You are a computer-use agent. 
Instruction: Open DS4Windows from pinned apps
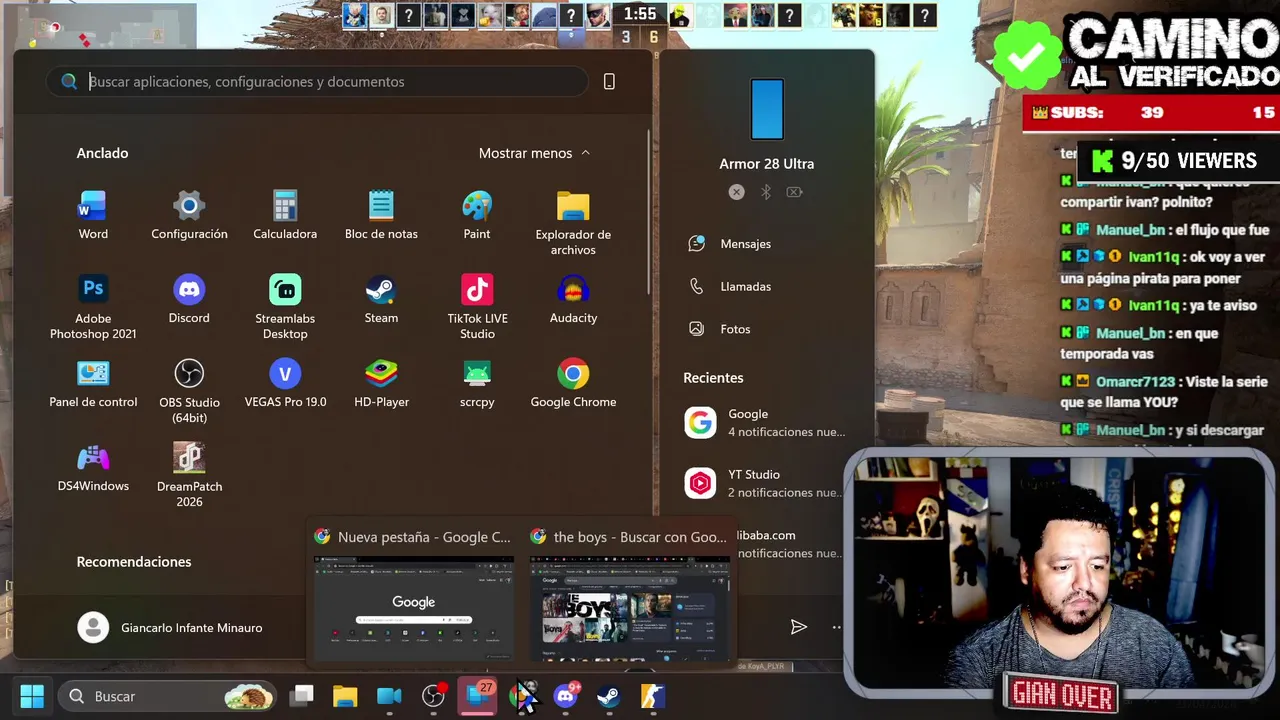point(93,468)
